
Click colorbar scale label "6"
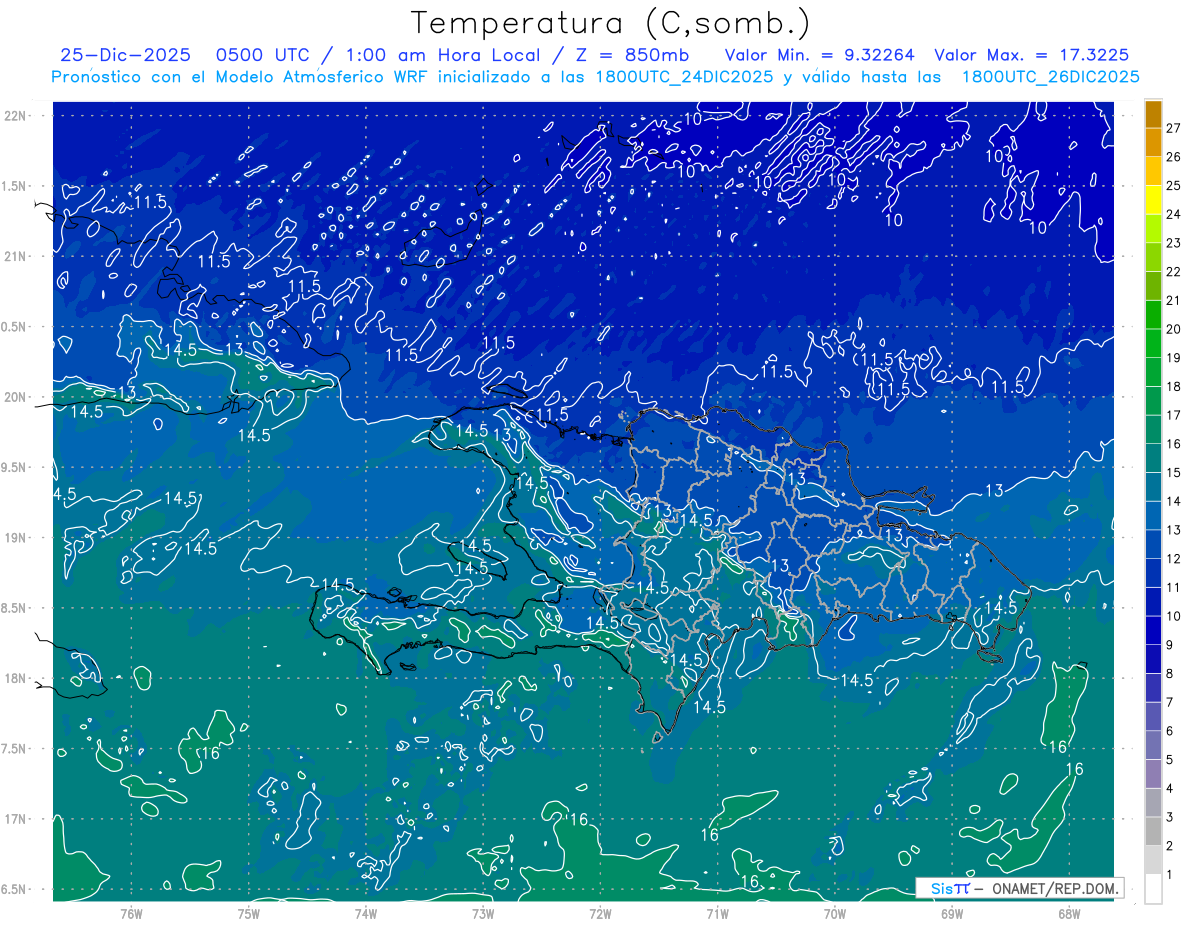coord(1171,731)
